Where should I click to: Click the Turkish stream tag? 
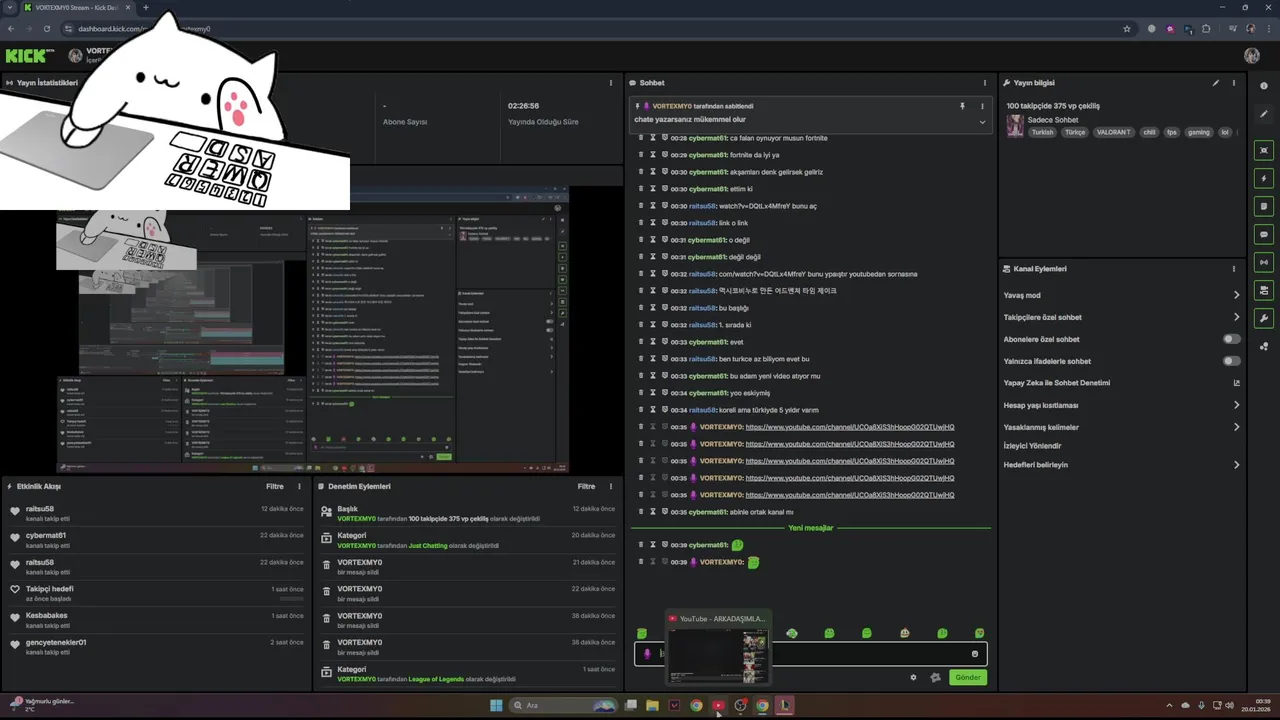pos(1043,132)
